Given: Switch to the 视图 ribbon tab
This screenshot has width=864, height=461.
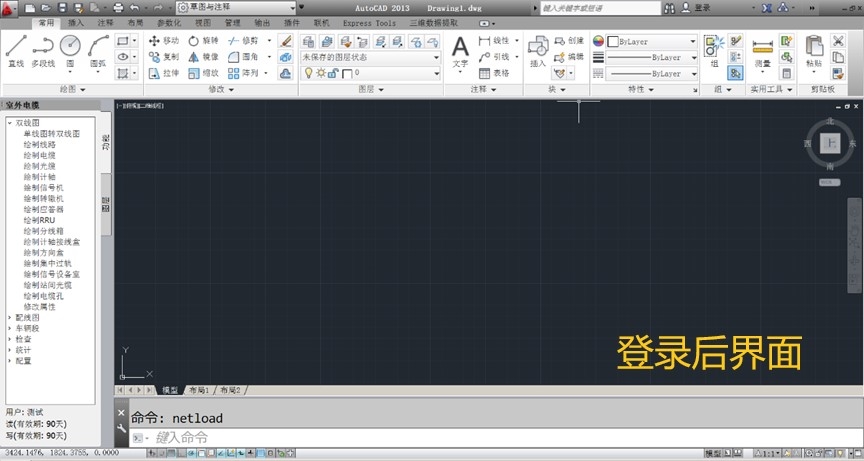Looking at the screenshot, I should point(203,23).
